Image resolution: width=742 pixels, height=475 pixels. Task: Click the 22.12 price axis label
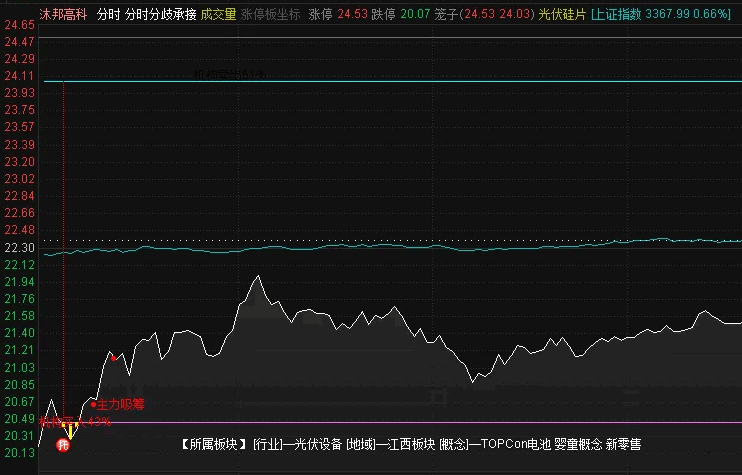pos(19,264)
